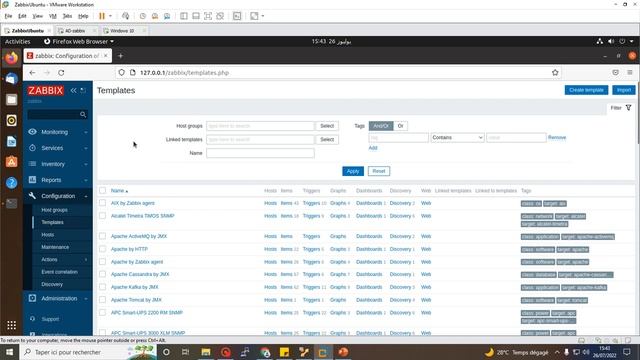Open Help icon in Ubuntu dock

coord(11,183)
